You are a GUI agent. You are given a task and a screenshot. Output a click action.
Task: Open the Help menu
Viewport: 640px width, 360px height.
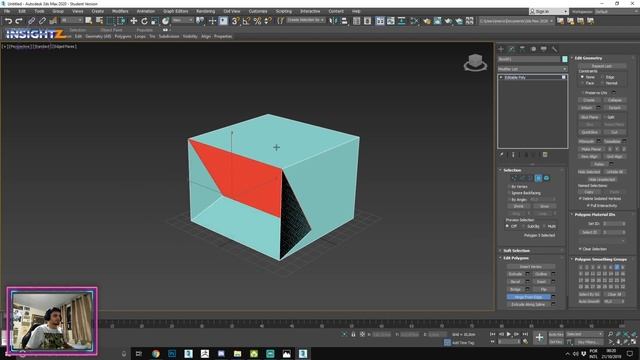[x=356, y=11]
